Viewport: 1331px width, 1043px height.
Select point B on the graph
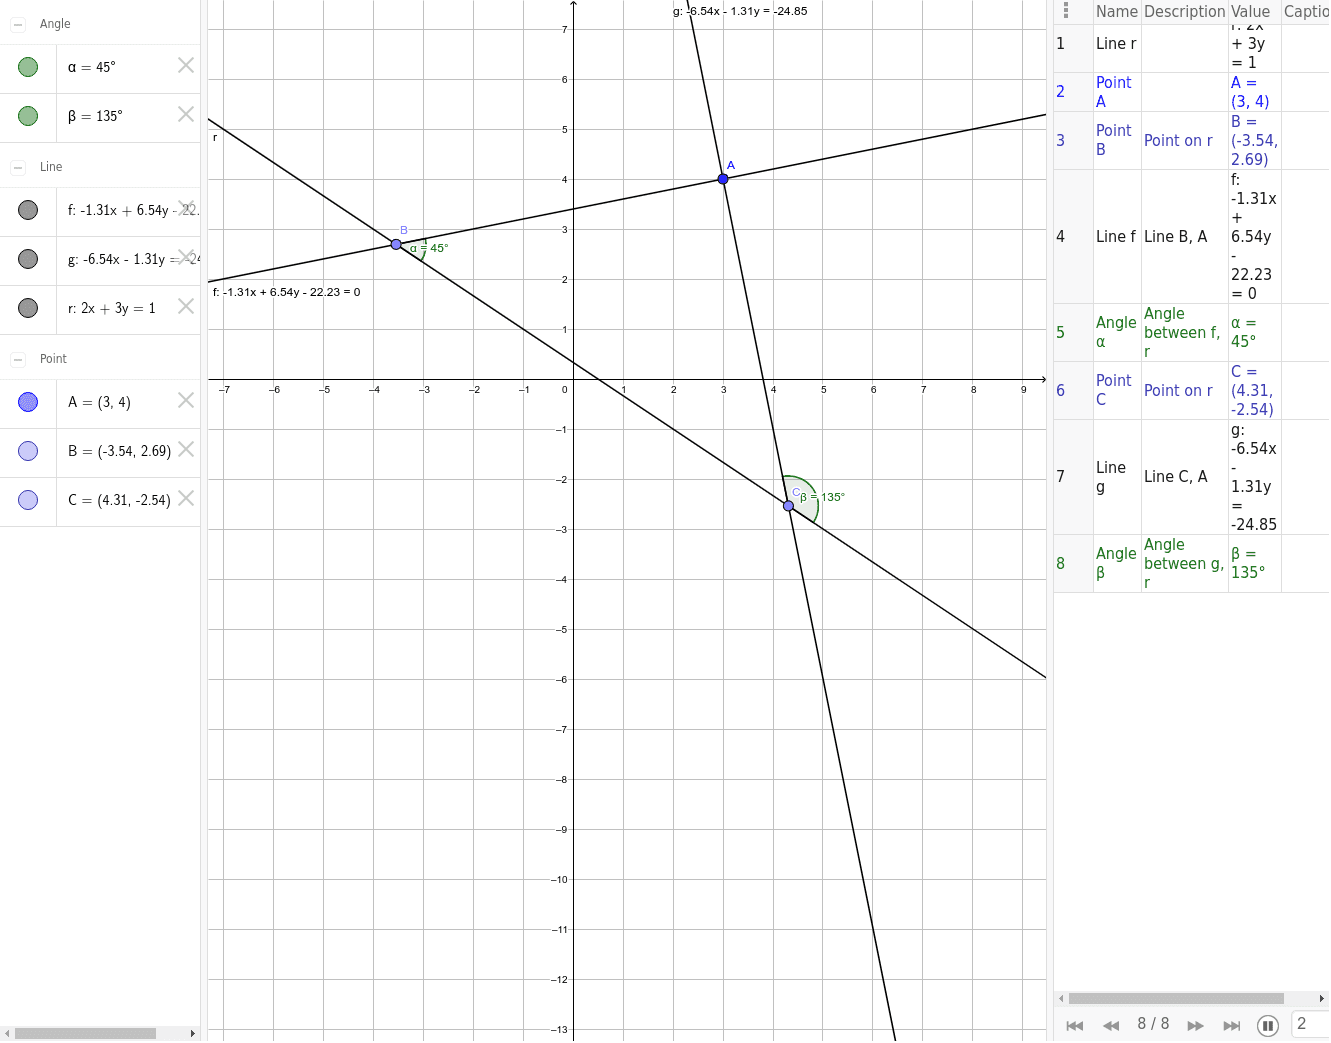pyautogui.click(x=396, y=244)
